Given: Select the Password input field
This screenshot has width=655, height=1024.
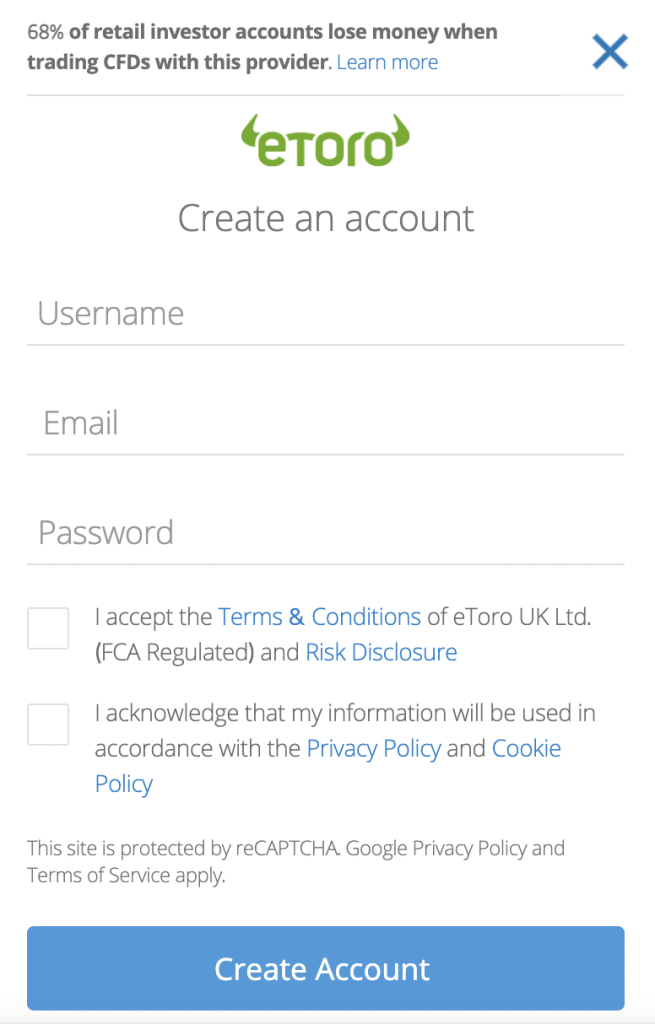Looking at the screenshot, I should [x=326, y=532].
